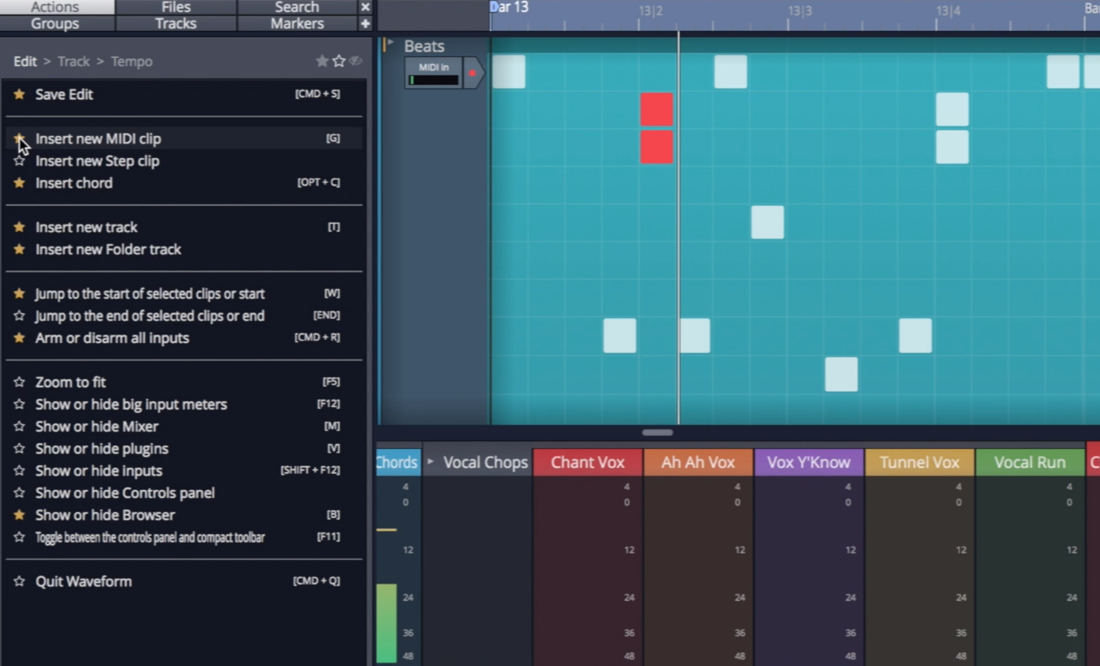The width and height of the screenshot is (1100, 666).
Task: Open the Groups tab
Action: pos(55,23)
